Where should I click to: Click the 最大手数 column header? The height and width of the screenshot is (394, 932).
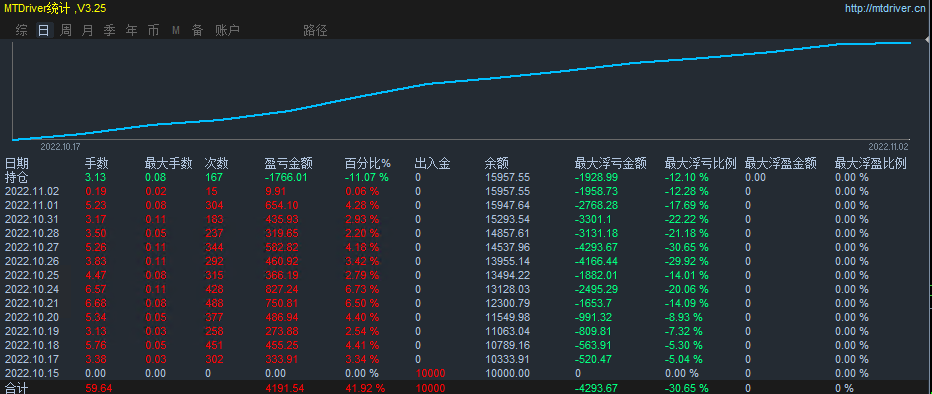pos(169,163)
